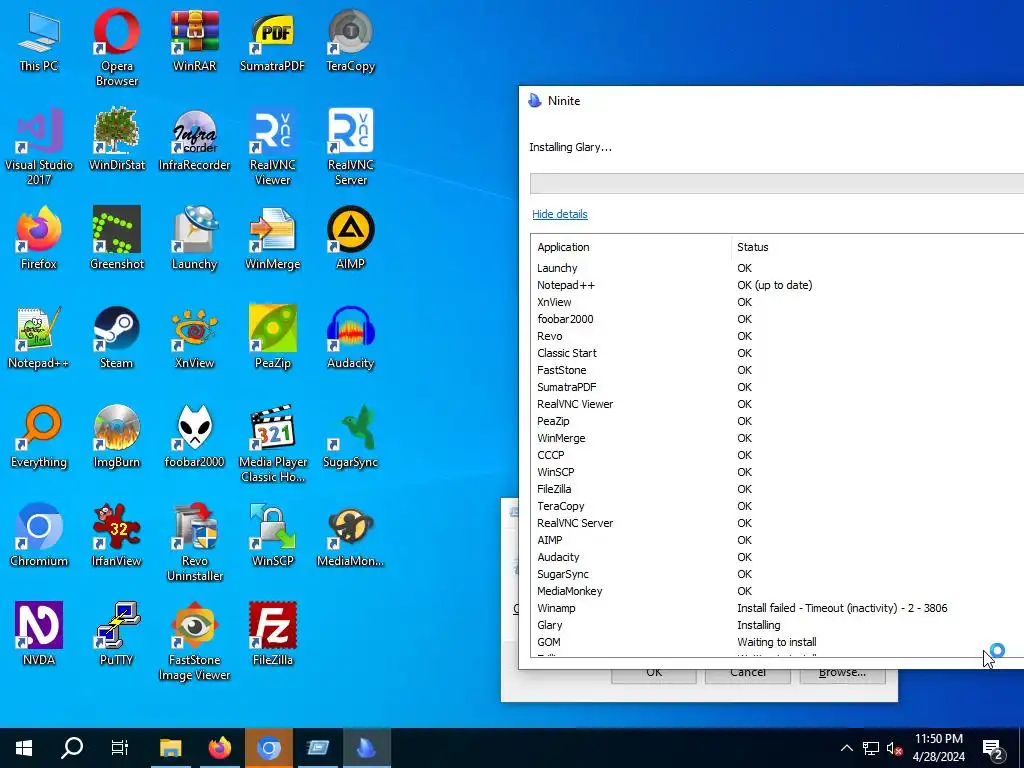
Task: Click the Notepad++ desktop shortcut
Action: (39, 337)
